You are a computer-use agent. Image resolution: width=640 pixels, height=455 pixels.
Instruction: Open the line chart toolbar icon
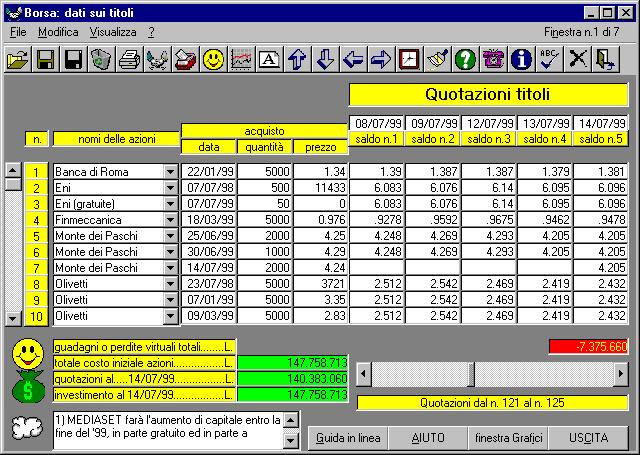tap(241, 60)
